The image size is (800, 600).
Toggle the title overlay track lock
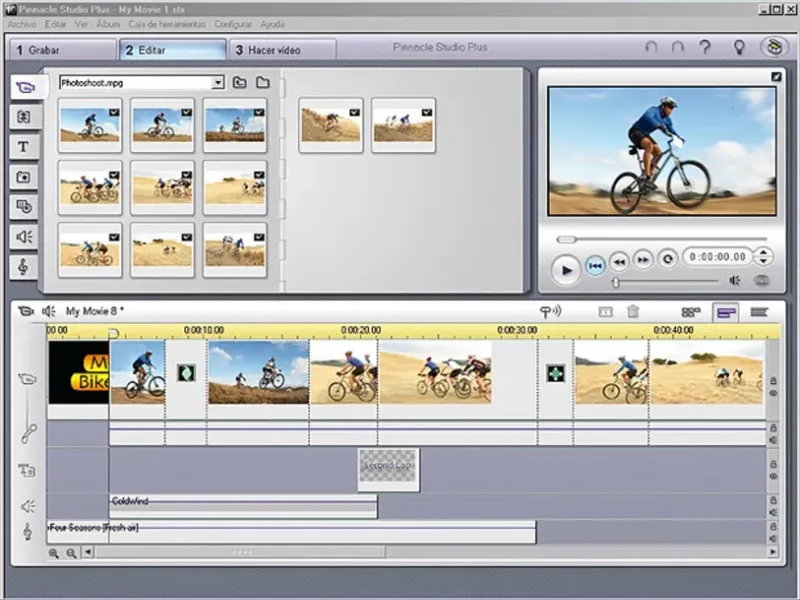click(772, 464)
